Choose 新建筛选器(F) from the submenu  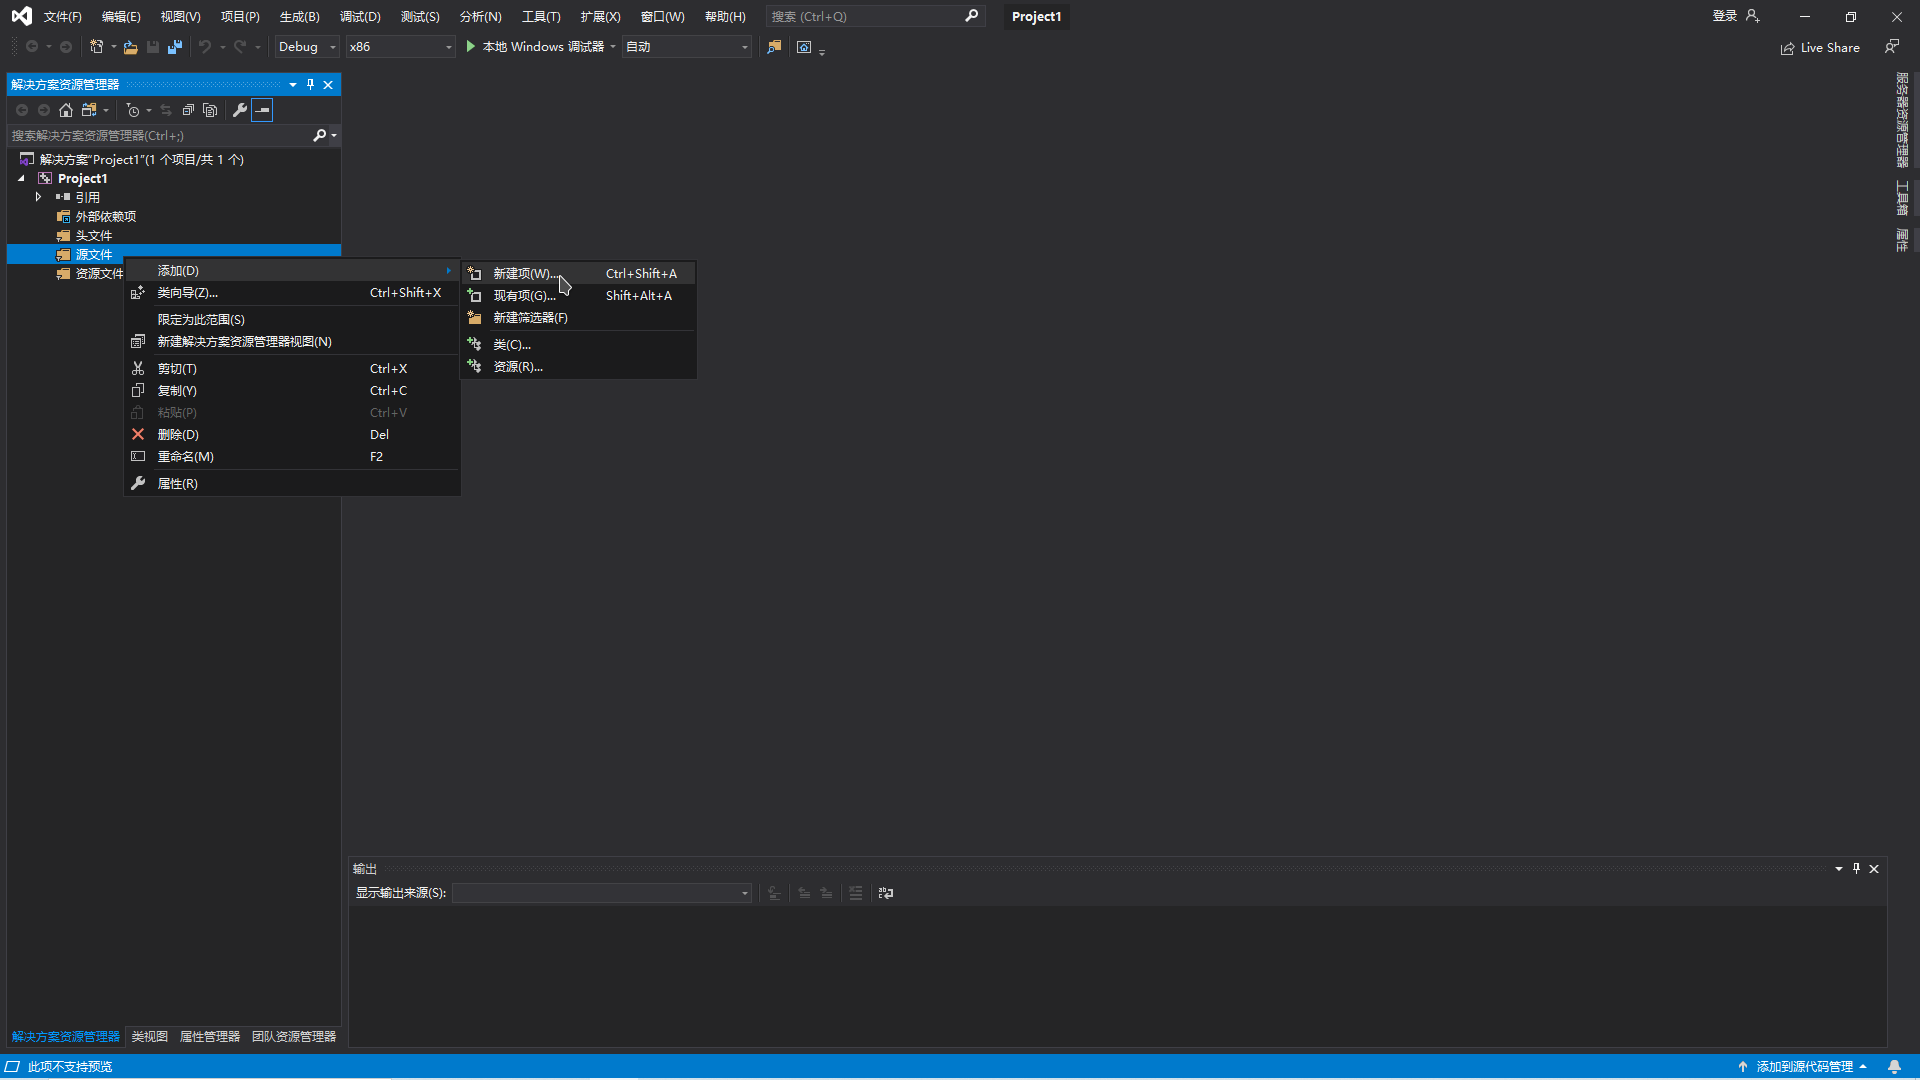tap(579, 317)
